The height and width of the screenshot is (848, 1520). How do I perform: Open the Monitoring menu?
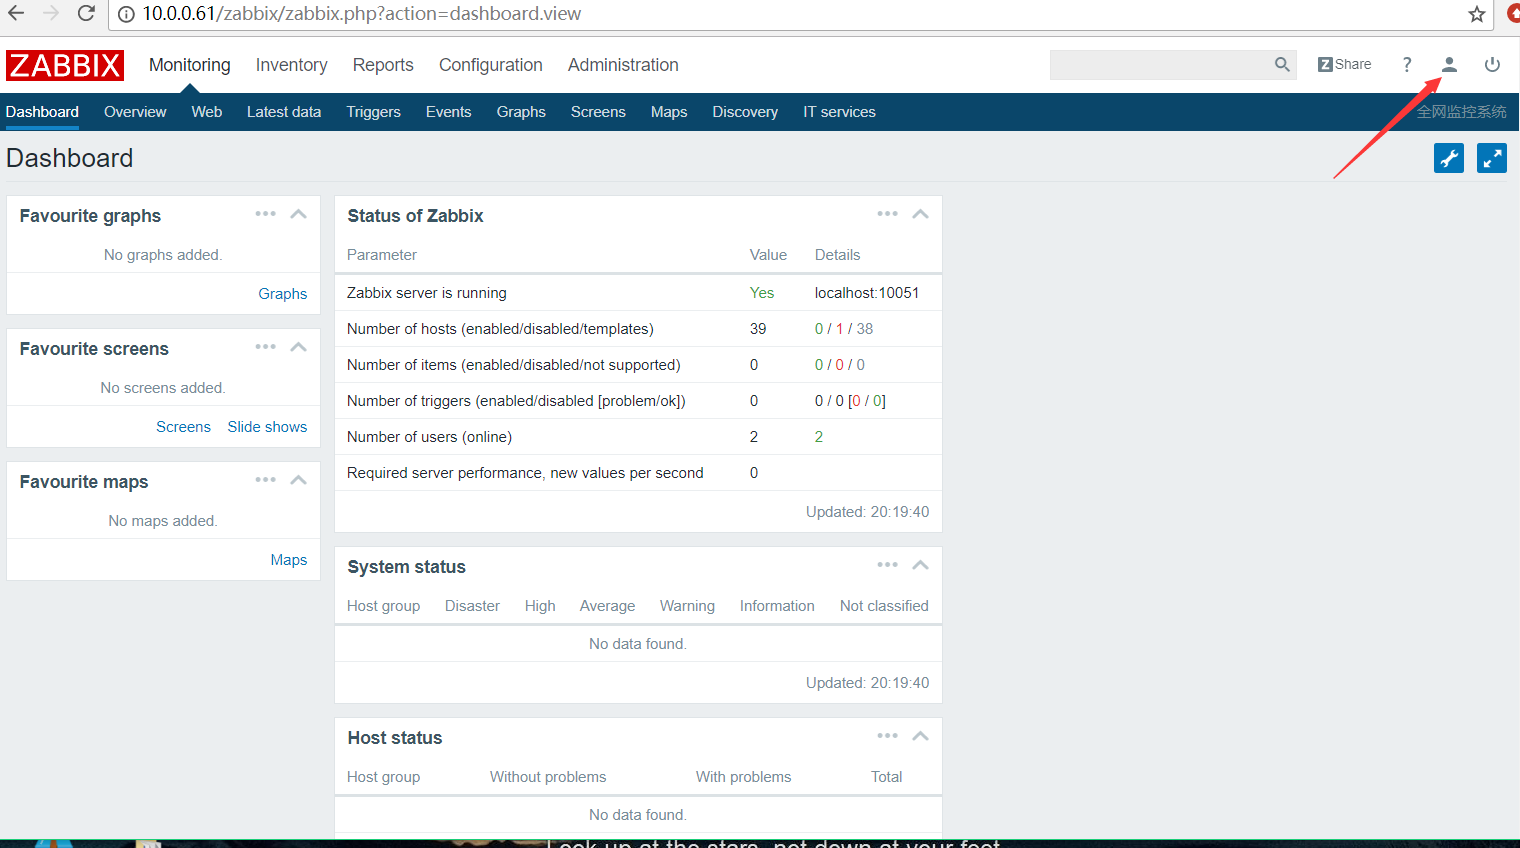point(190,65)
